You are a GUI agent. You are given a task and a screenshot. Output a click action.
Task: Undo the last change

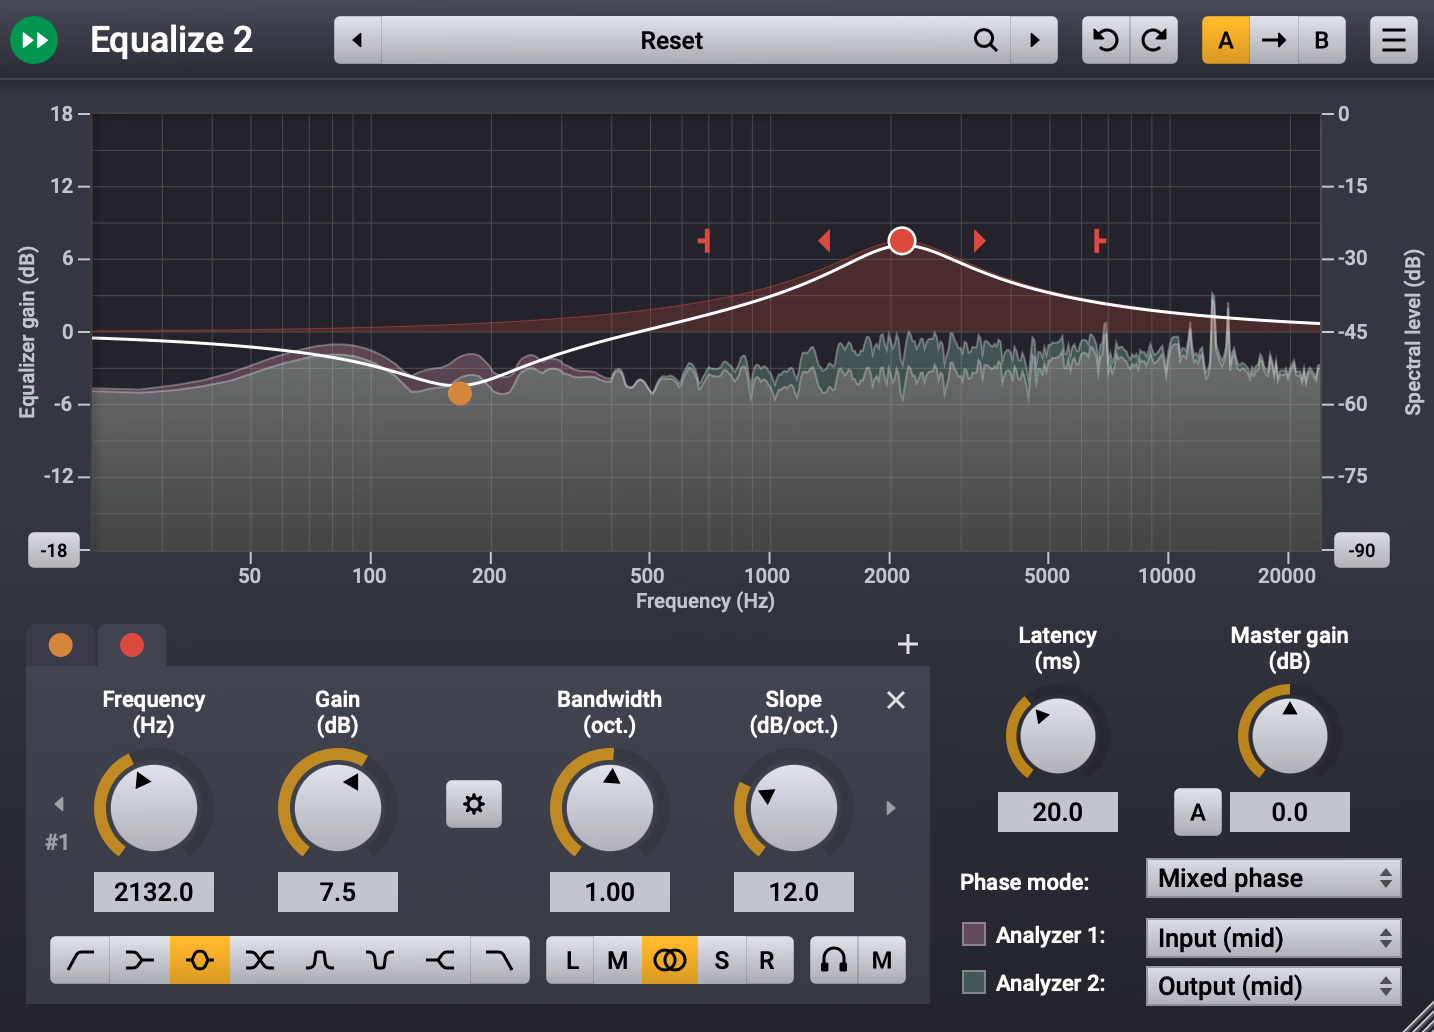click(x=1106, y=40)
